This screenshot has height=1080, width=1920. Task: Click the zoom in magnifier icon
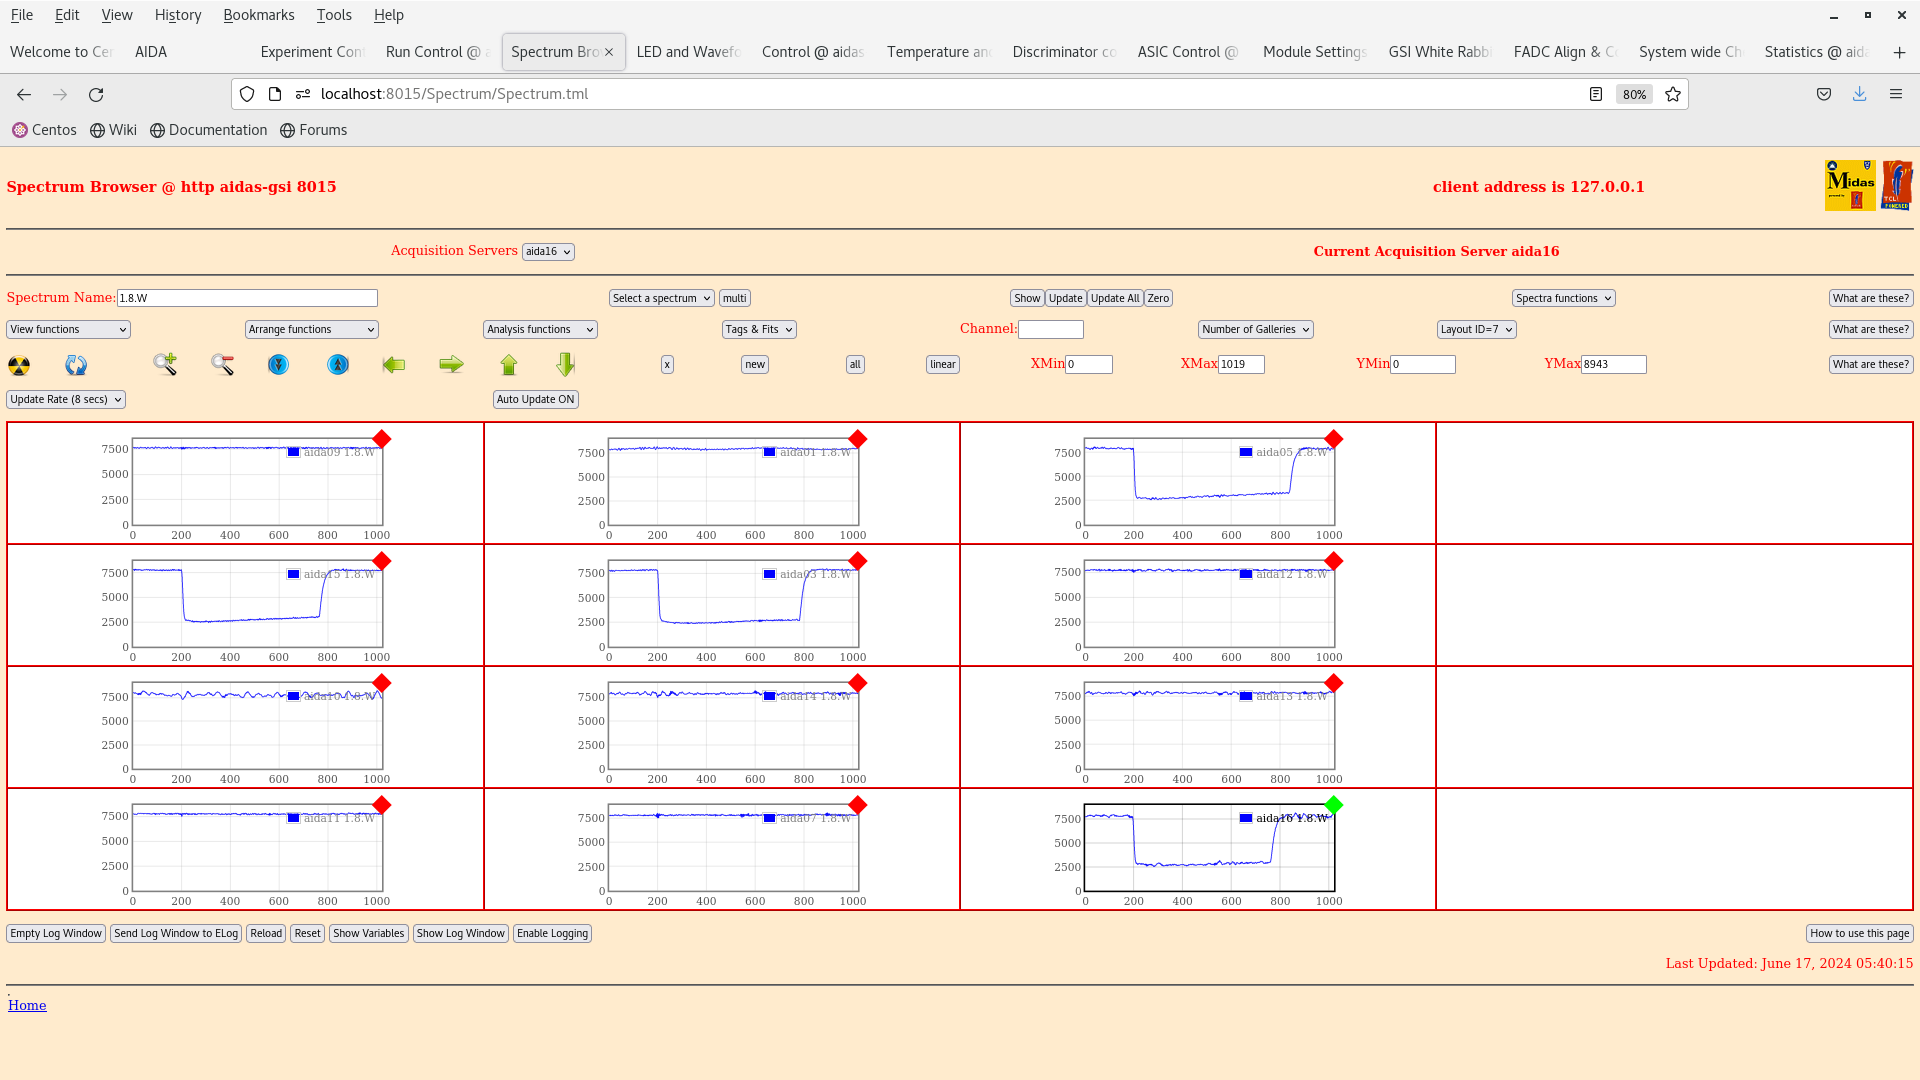(165, 364)
